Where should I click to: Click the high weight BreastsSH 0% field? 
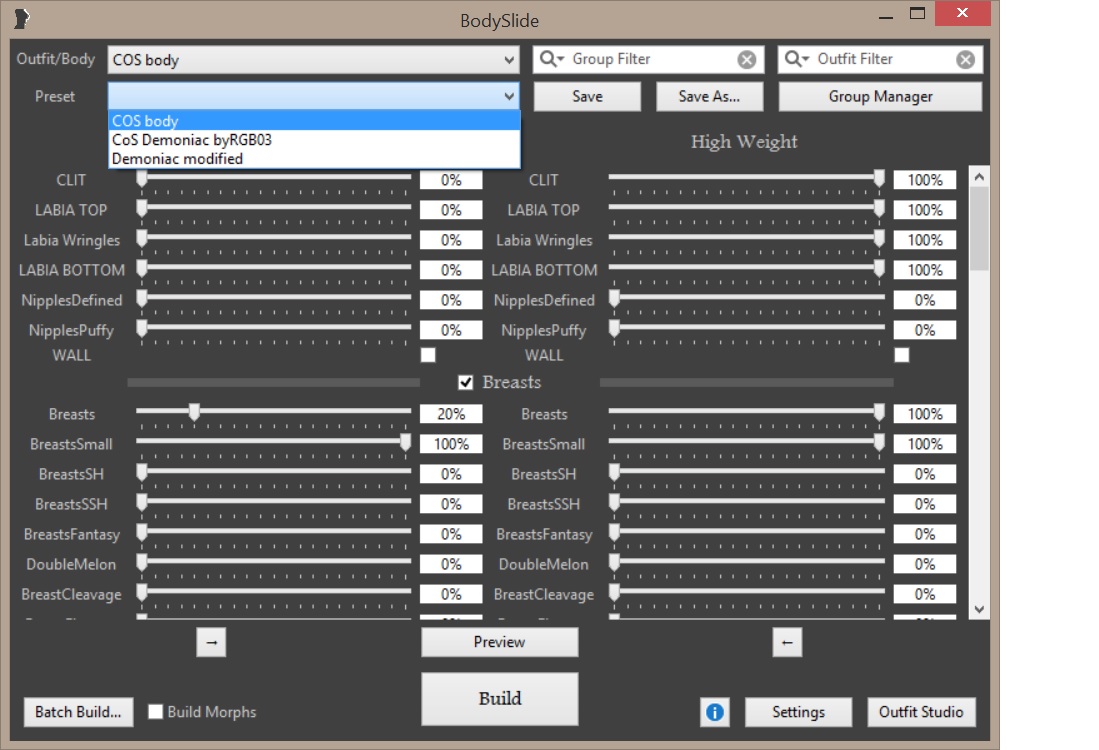click(x=925, y=475)
